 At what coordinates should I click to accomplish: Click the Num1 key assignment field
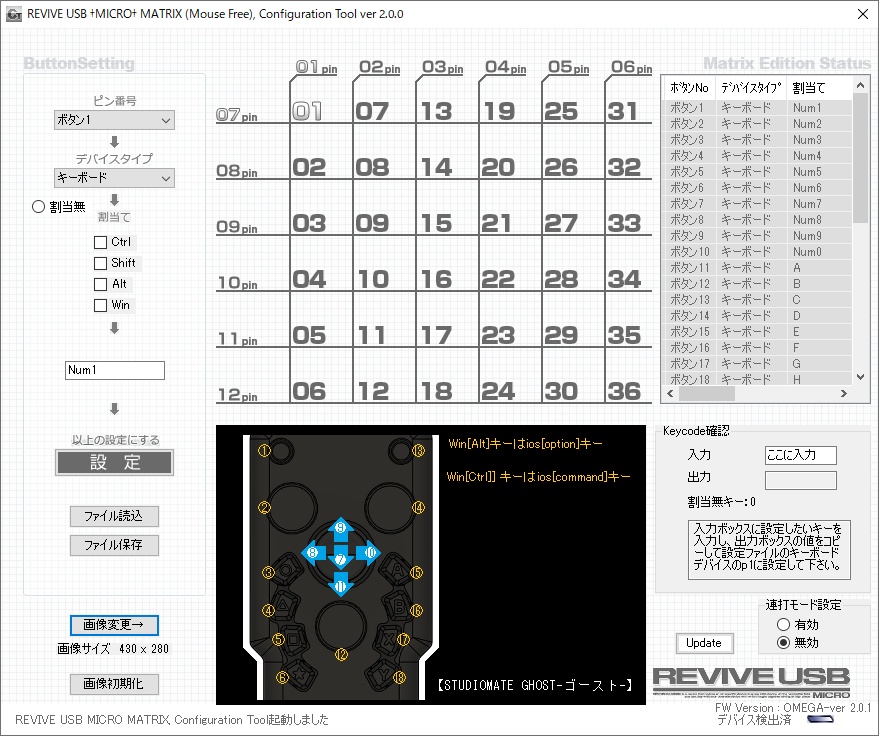[115, 371]
